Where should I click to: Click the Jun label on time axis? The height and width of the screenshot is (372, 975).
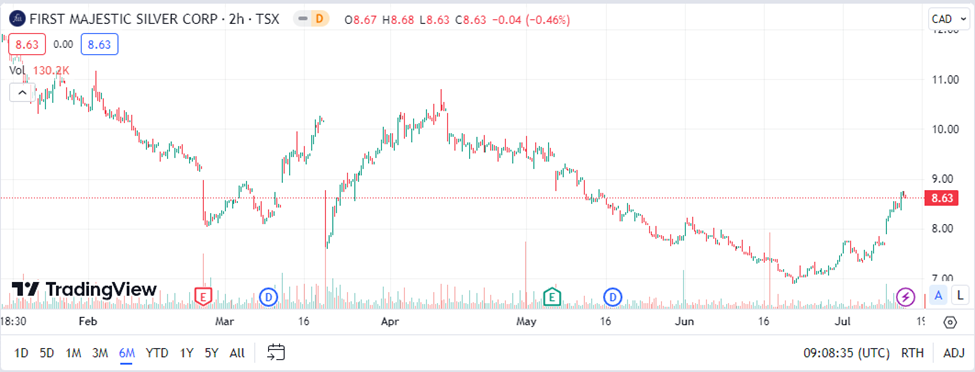tap(684, 322)
